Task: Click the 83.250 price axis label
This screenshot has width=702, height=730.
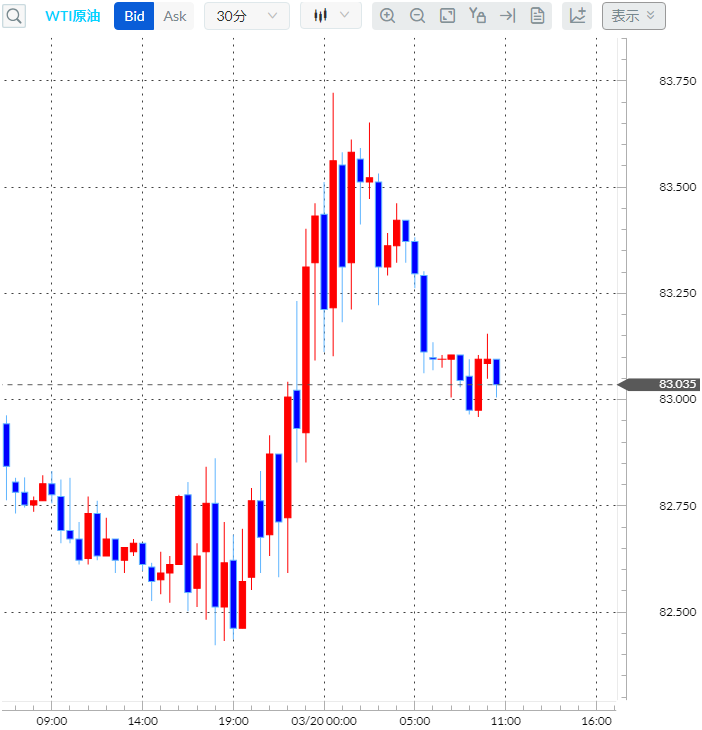Action: coord(677,293)
